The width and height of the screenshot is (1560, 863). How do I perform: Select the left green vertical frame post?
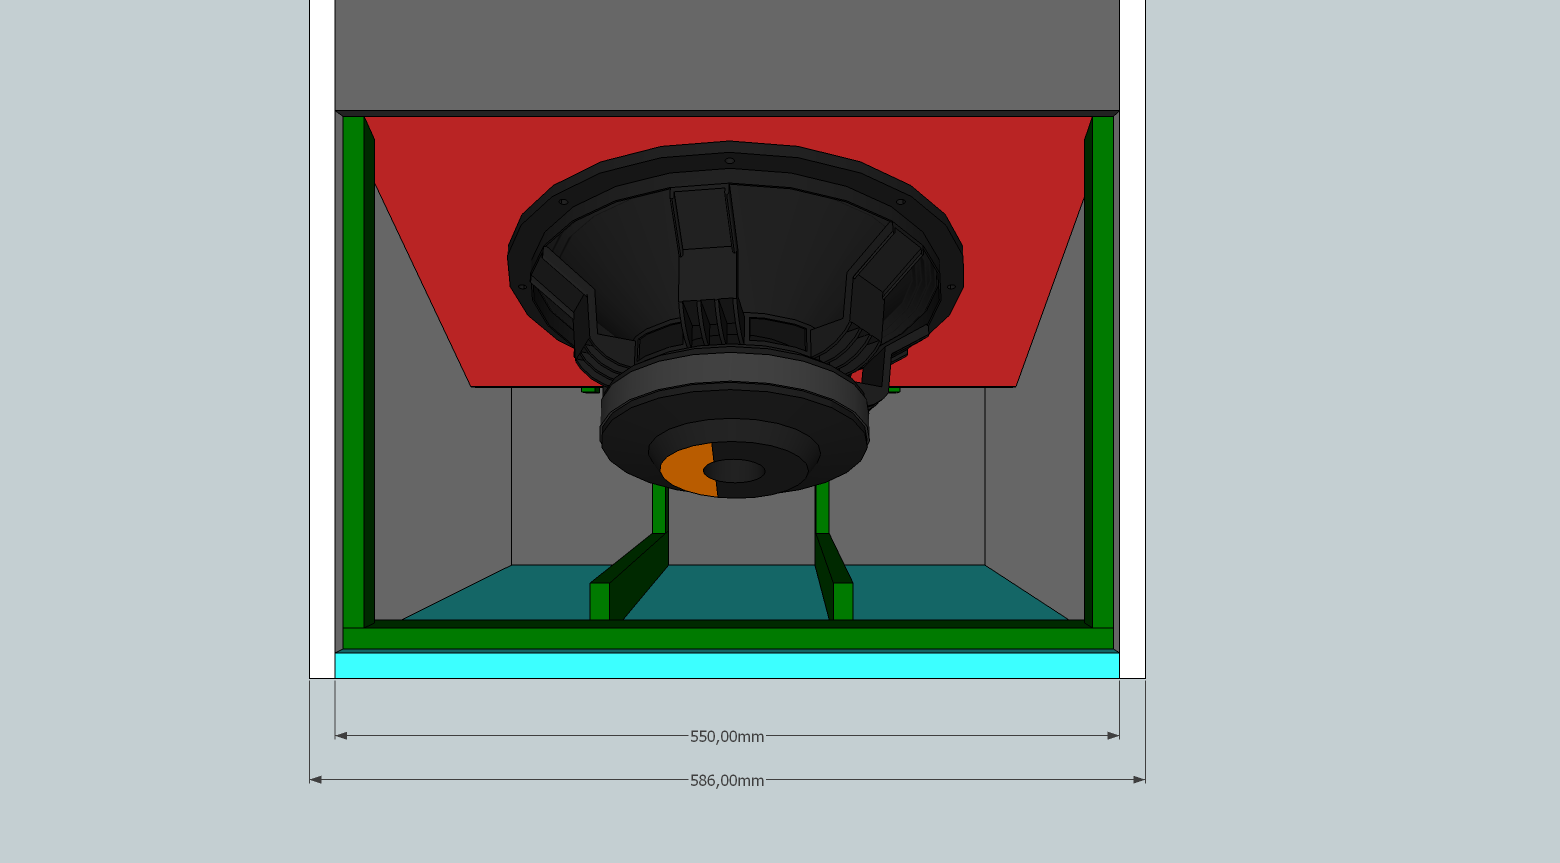(353, 372)
